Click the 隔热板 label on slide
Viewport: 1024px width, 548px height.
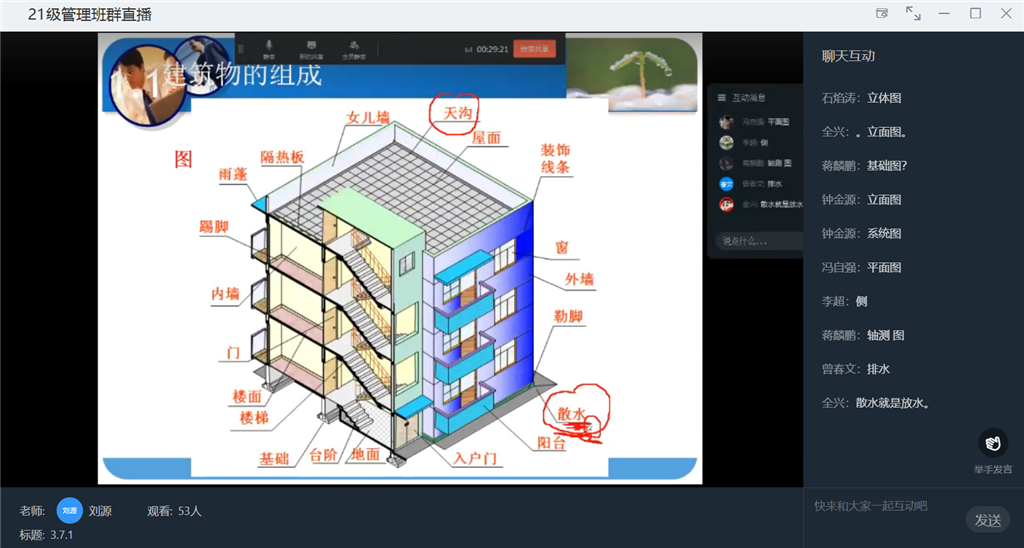282,157
